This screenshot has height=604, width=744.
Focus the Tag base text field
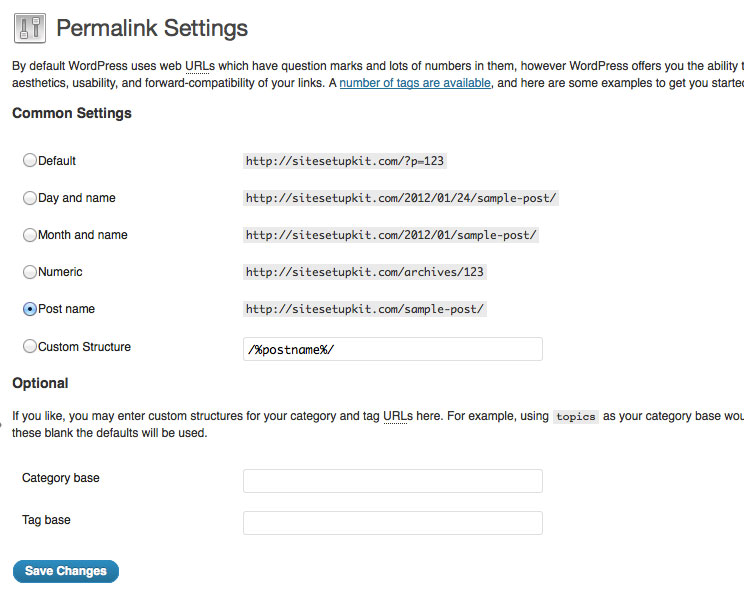(393, 523)
